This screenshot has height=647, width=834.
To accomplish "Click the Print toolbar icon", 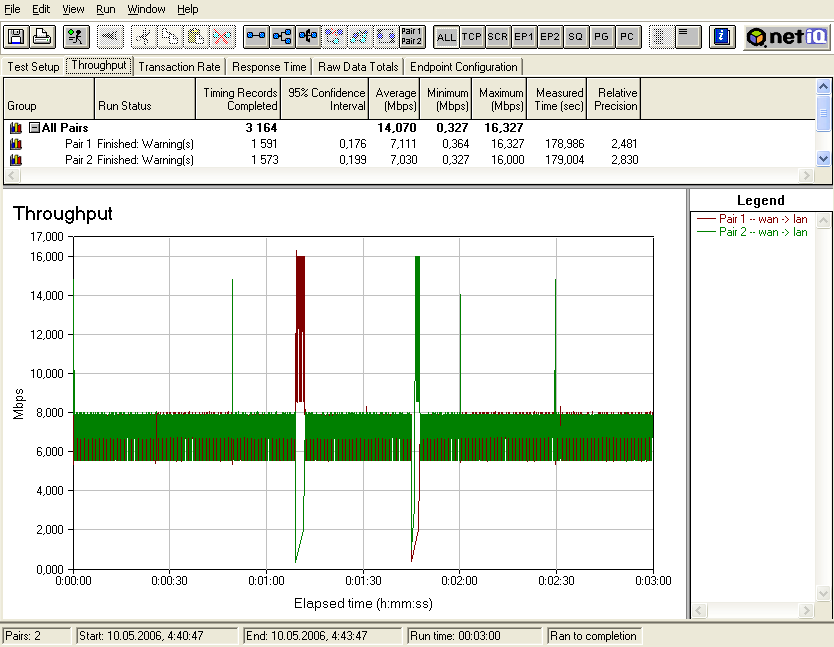I will pos(42,37).
